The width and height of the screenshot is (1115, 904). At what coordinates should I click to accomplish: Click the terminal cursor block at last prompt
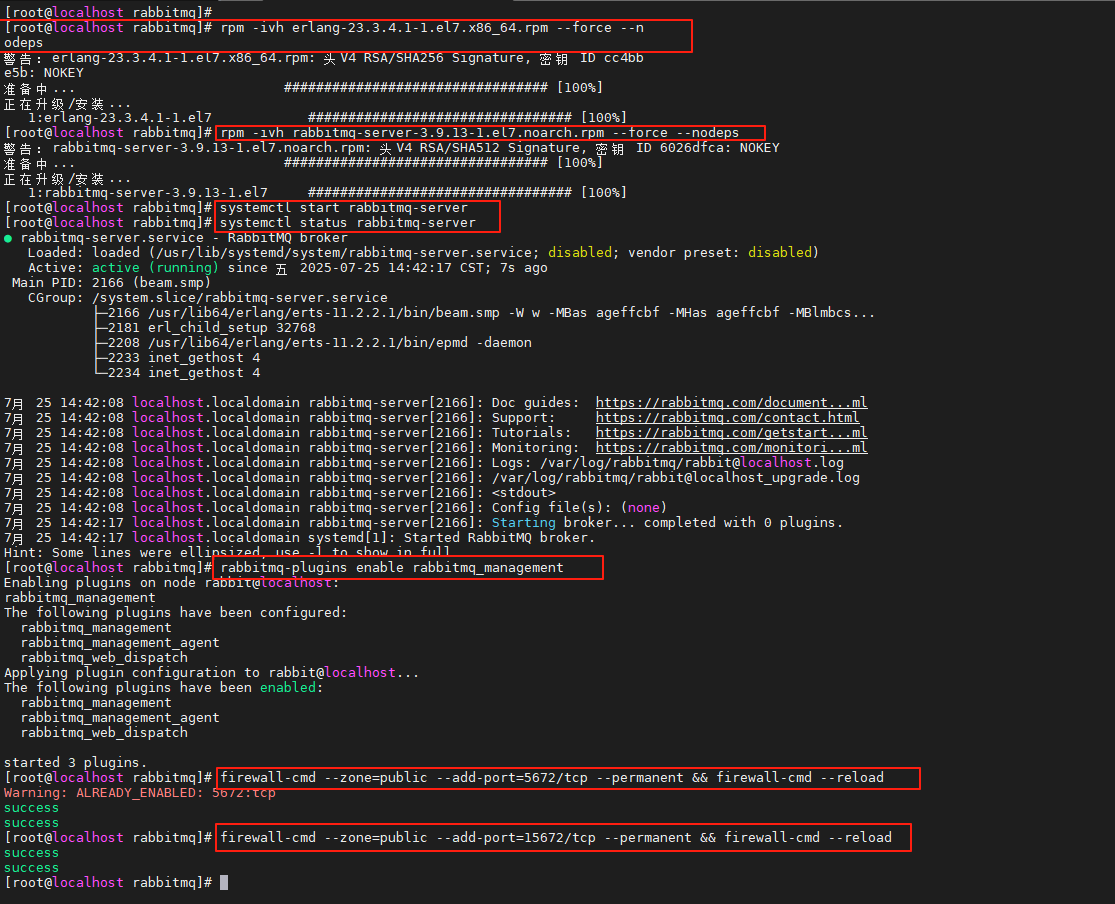pos(224,883)
